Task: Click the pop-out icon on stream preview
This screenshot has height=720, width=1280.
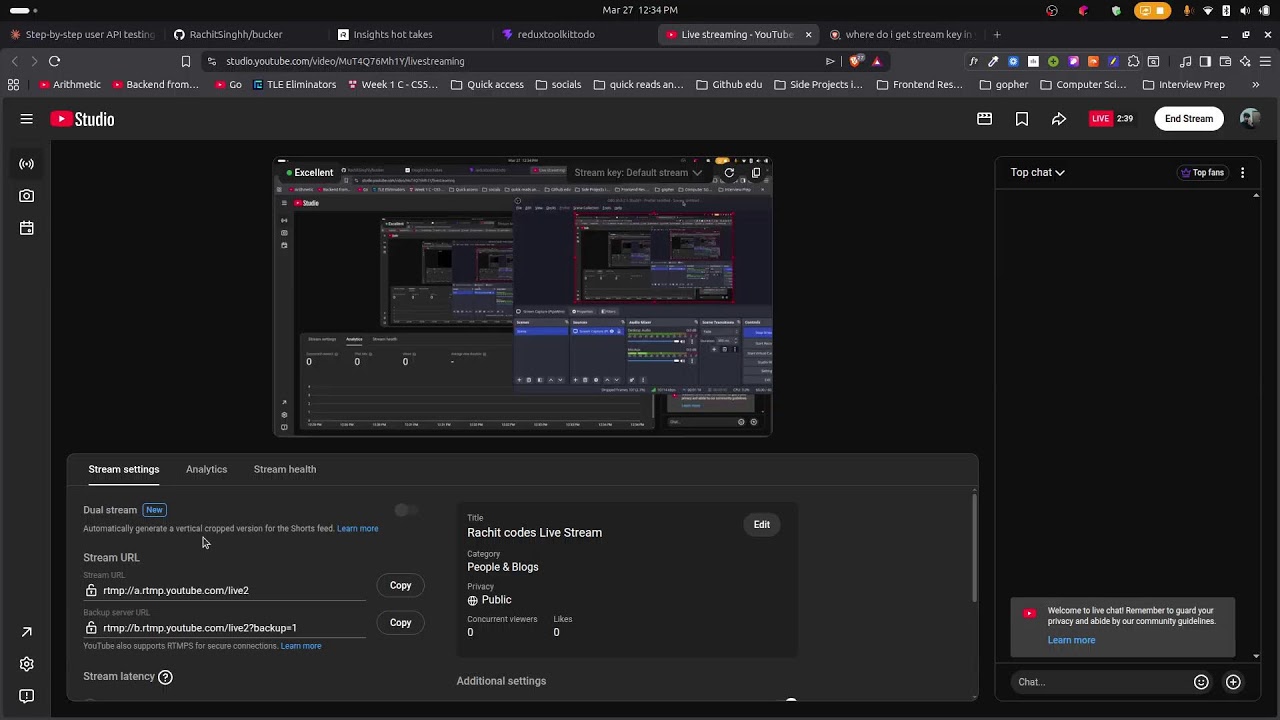Action: click(x=755, y=173)
